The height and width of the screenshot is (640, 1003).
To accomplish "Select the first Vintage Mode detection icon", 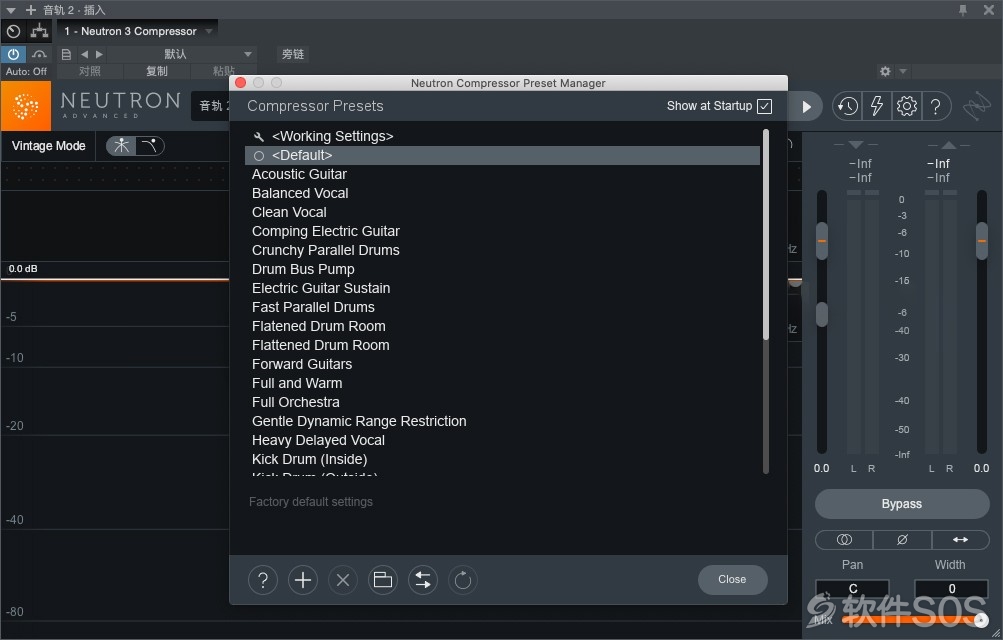I will 121,146.
